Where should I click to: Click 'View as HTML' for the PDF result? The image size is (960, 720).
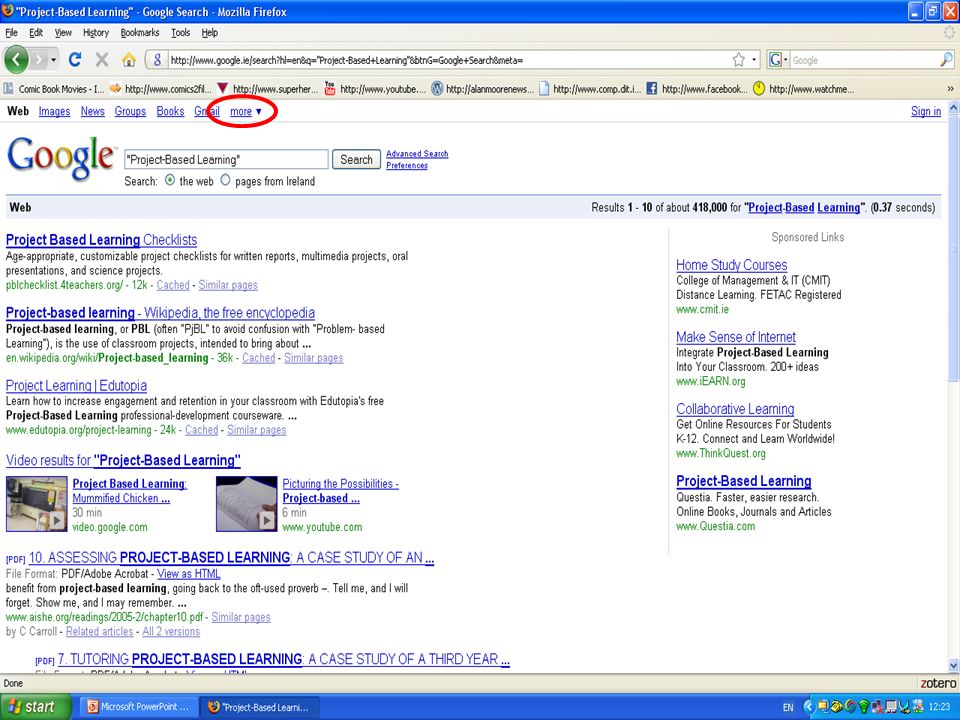(x=189, y=574)
